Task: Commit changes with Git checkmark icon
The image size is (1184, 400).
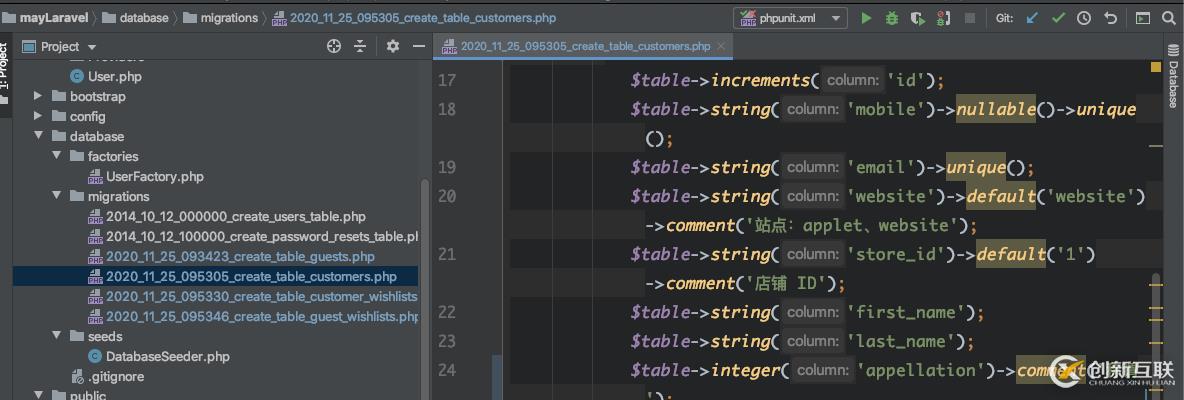Action: pyautogui.click(x=1058, y=18)
